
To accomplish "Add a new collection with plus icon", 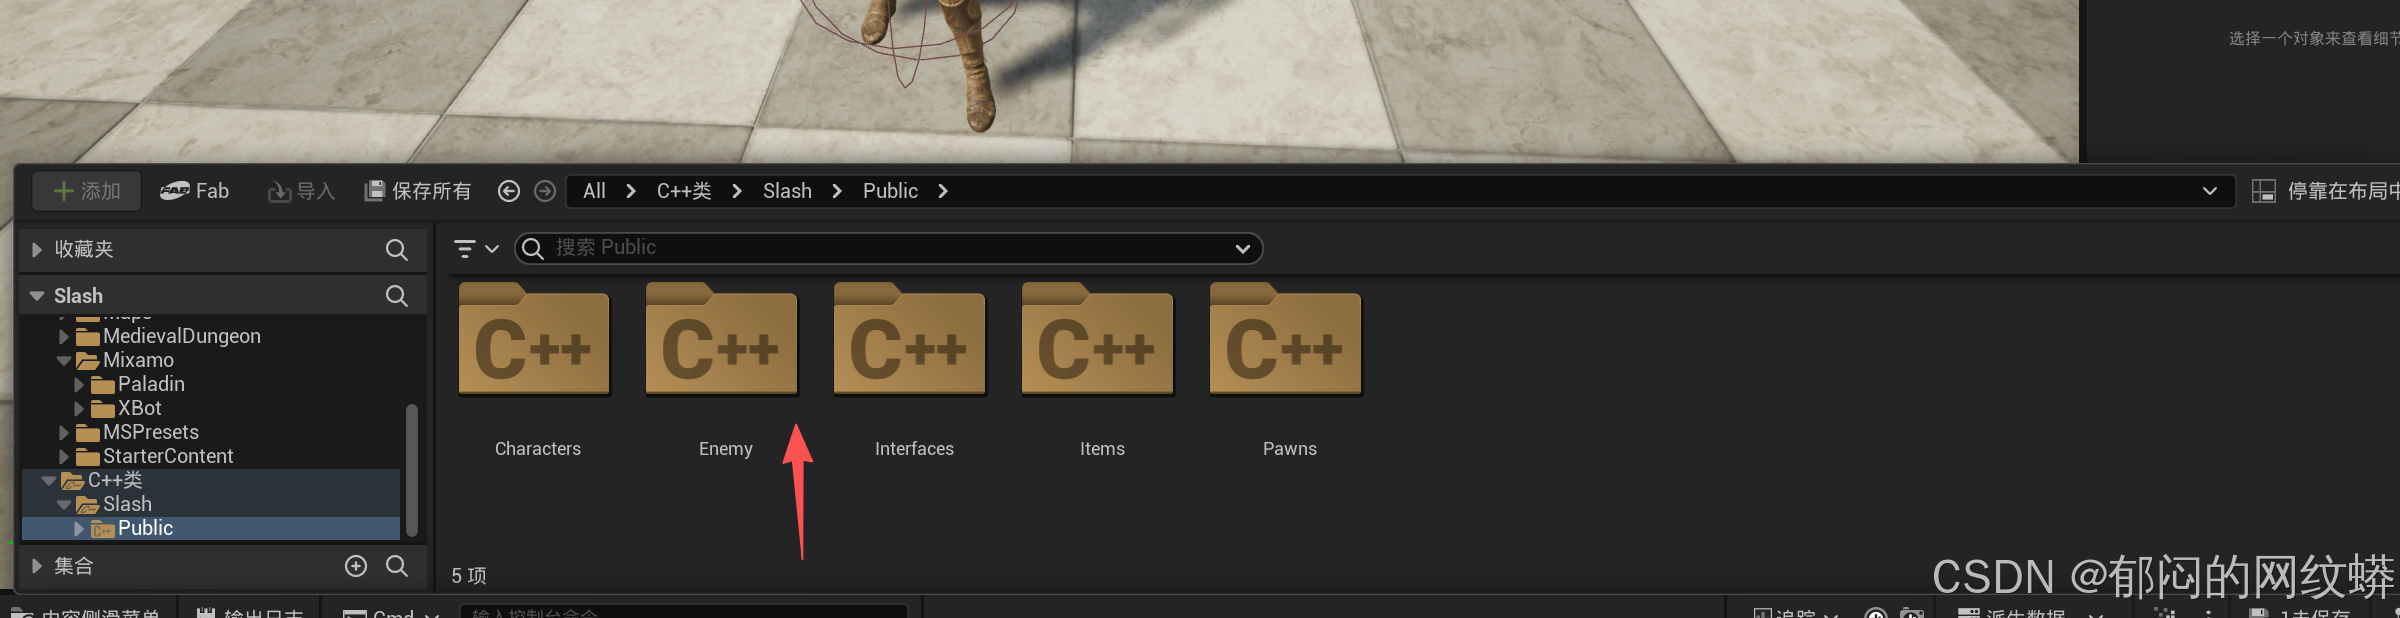I will [356, 566].
